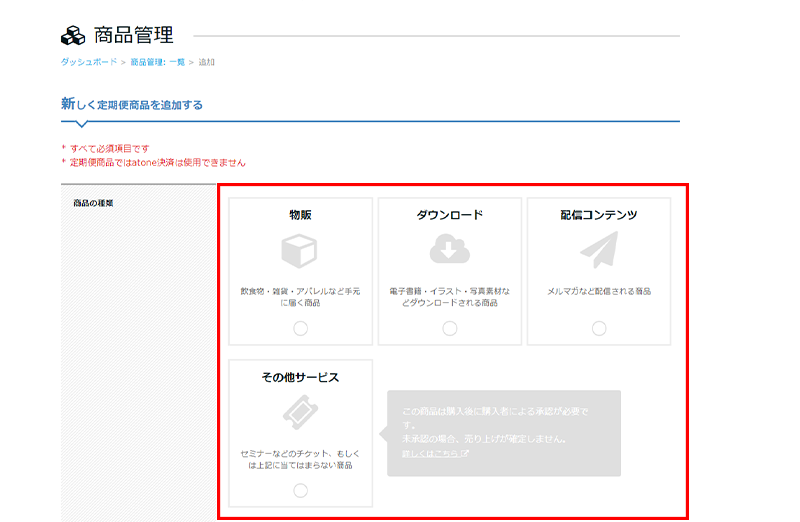Image resolution: width=800 pixels, height=522 pixels.
Task: Select the 物販 radio button
Action: click(300, 329)
